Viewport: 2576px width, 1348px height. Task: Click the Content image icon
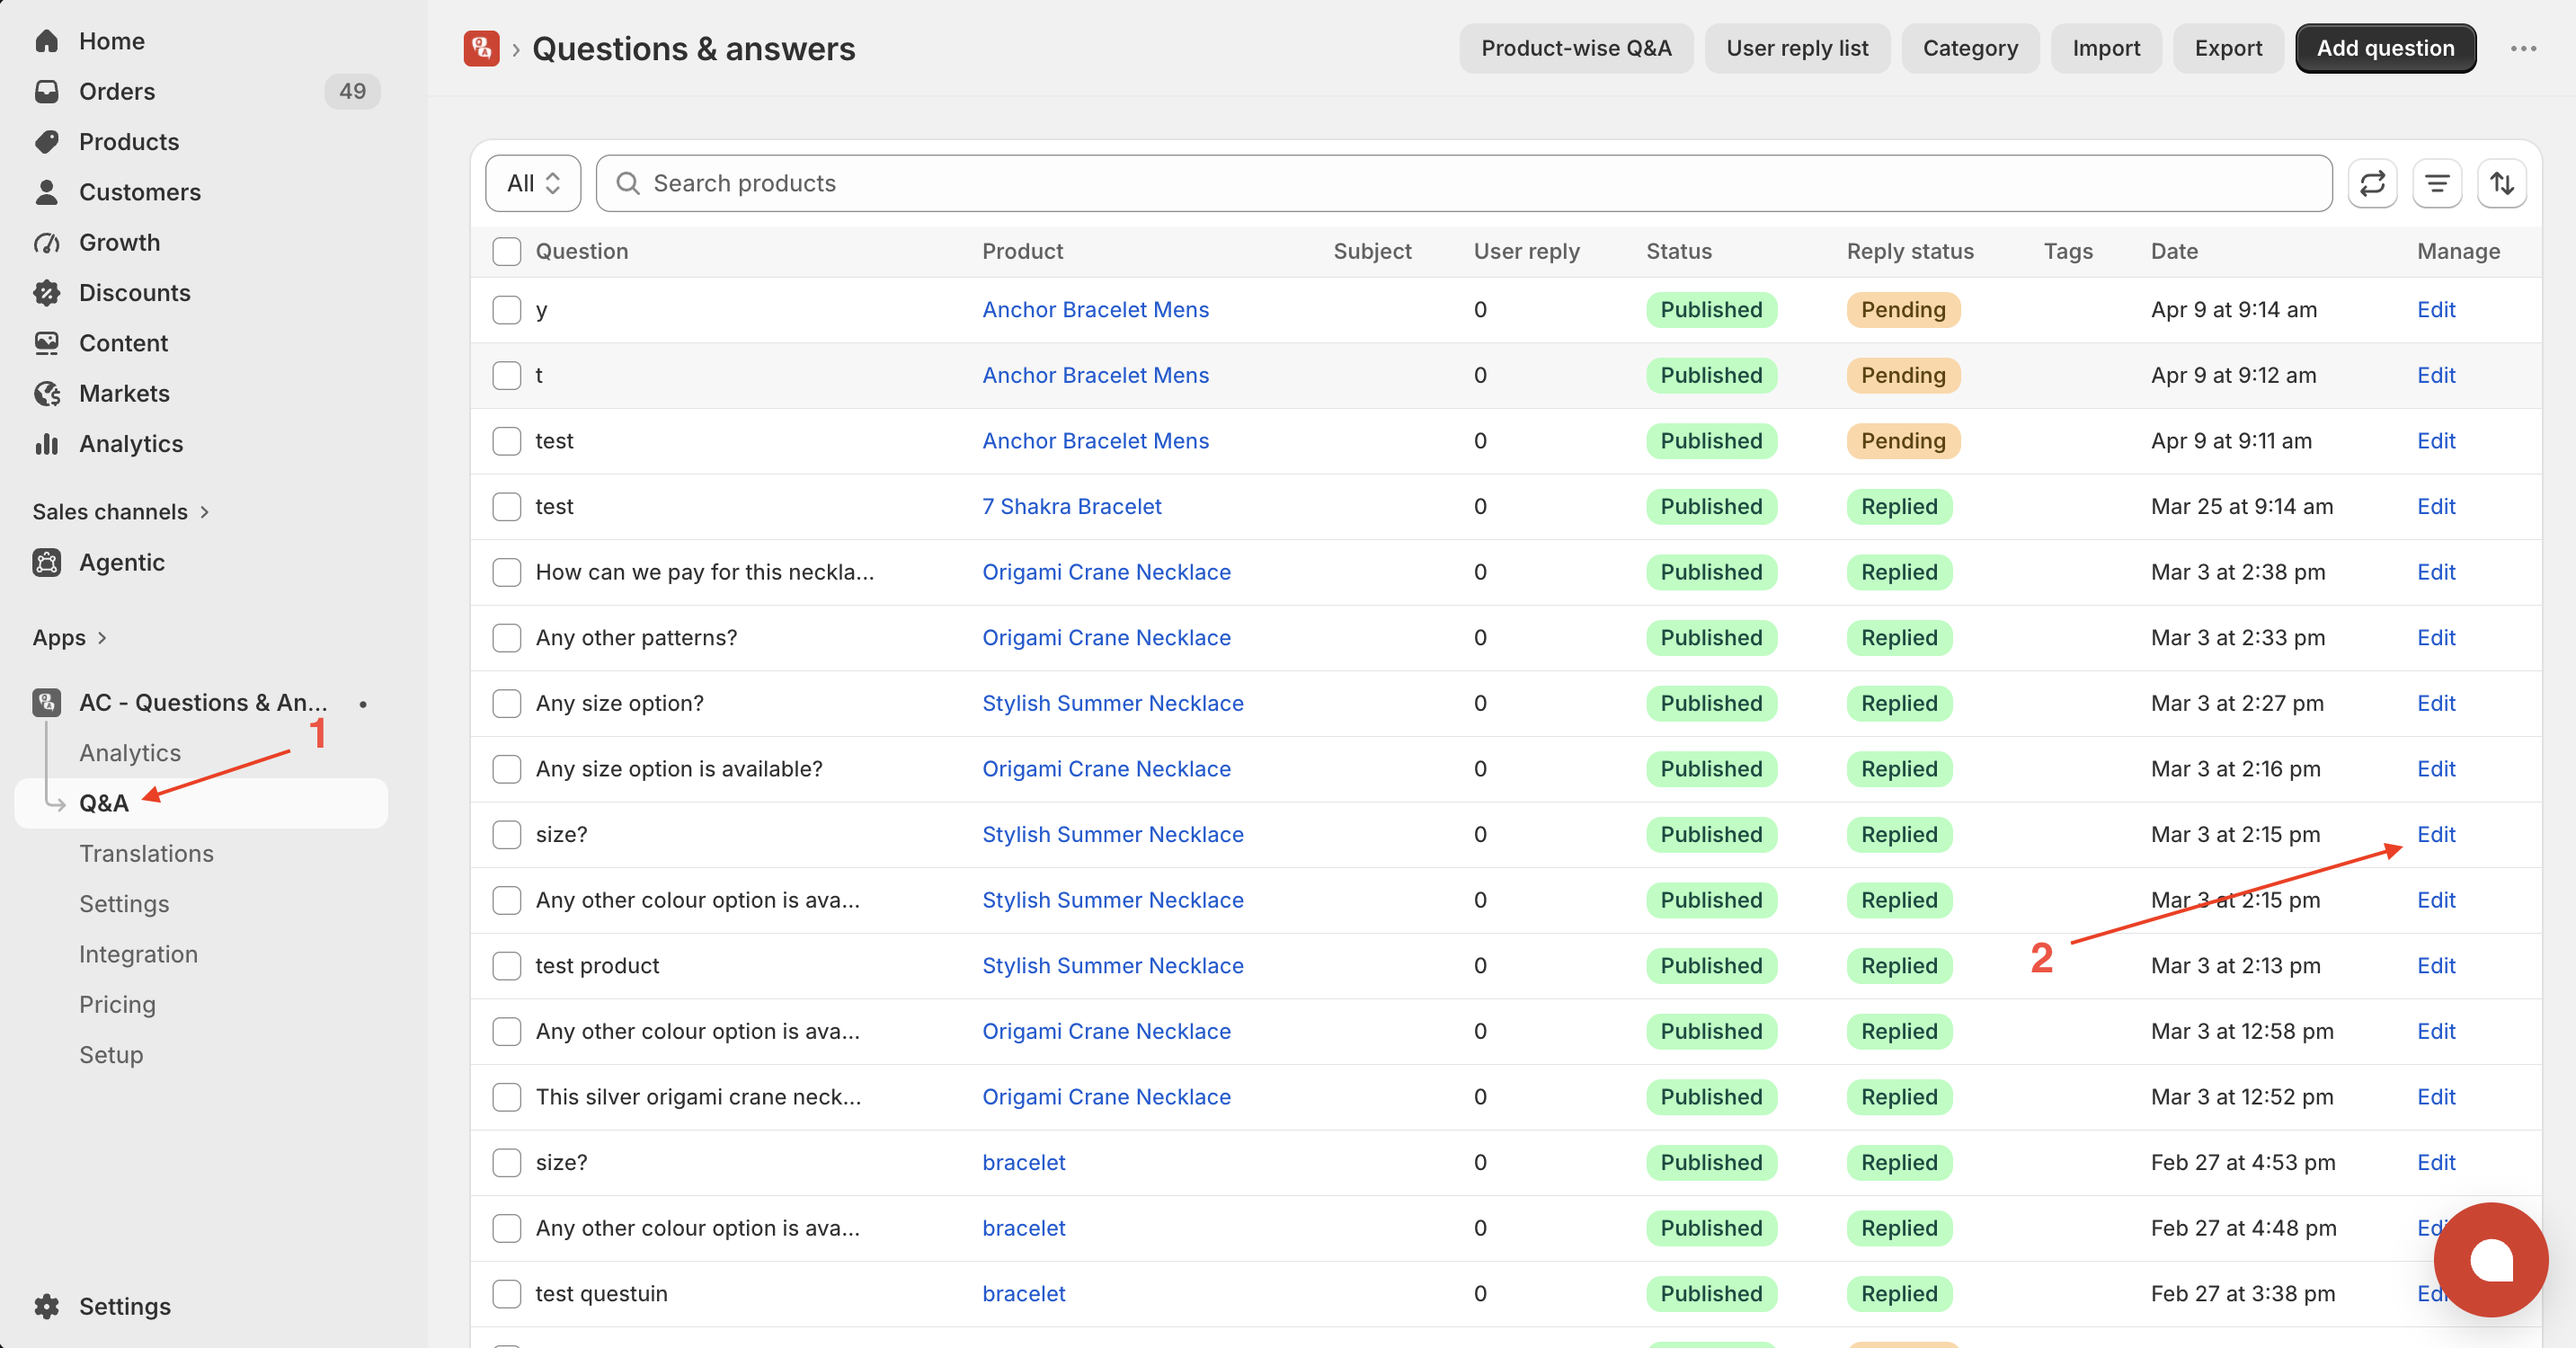click(46, 342)
